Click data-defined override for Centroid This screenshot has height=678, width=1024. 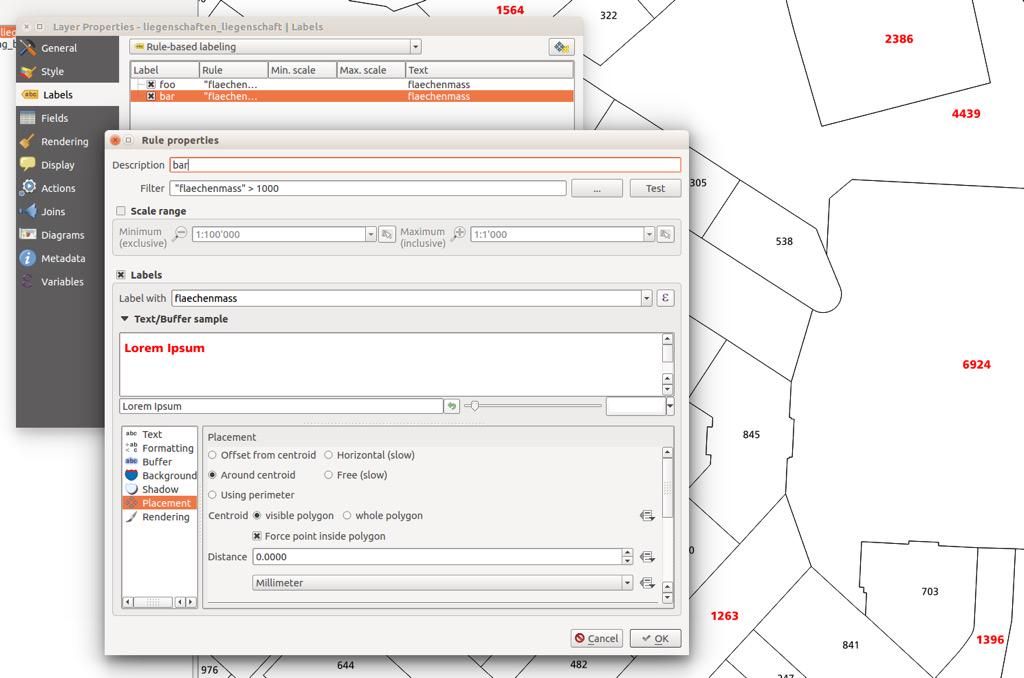coord(647,516)
